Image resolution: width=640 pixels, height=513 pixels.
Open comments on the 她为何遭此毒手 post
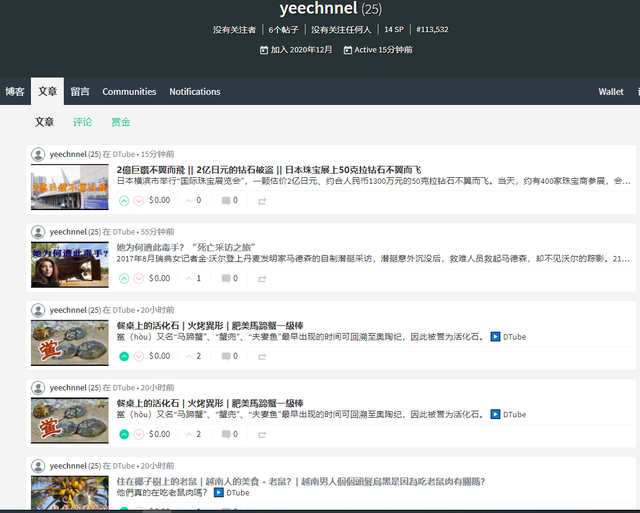tap(230, 278)
